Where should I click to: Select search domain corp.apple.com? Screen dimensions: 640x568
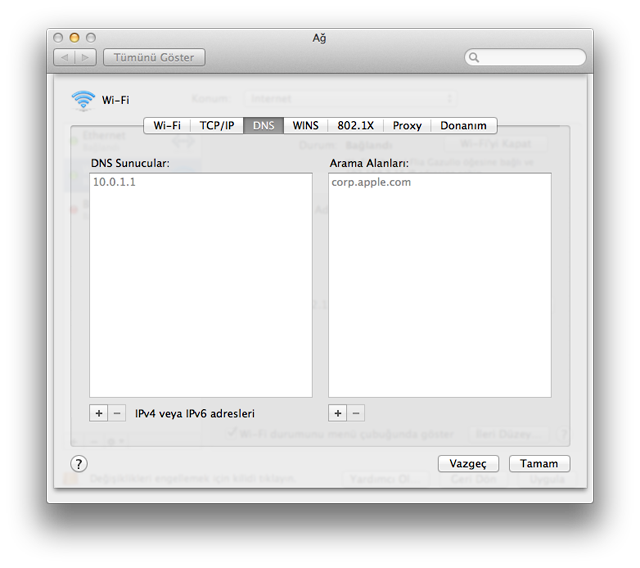(x=371, y=182)
